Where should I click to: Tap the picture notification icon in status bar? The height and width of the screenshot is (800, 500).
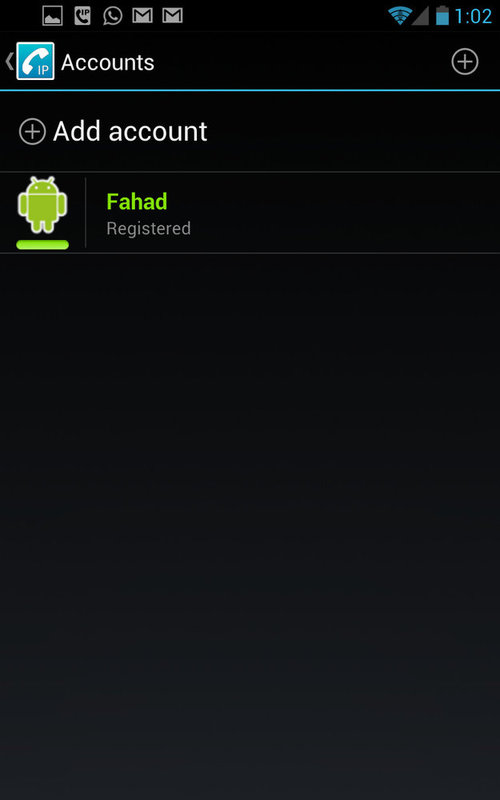53,16
